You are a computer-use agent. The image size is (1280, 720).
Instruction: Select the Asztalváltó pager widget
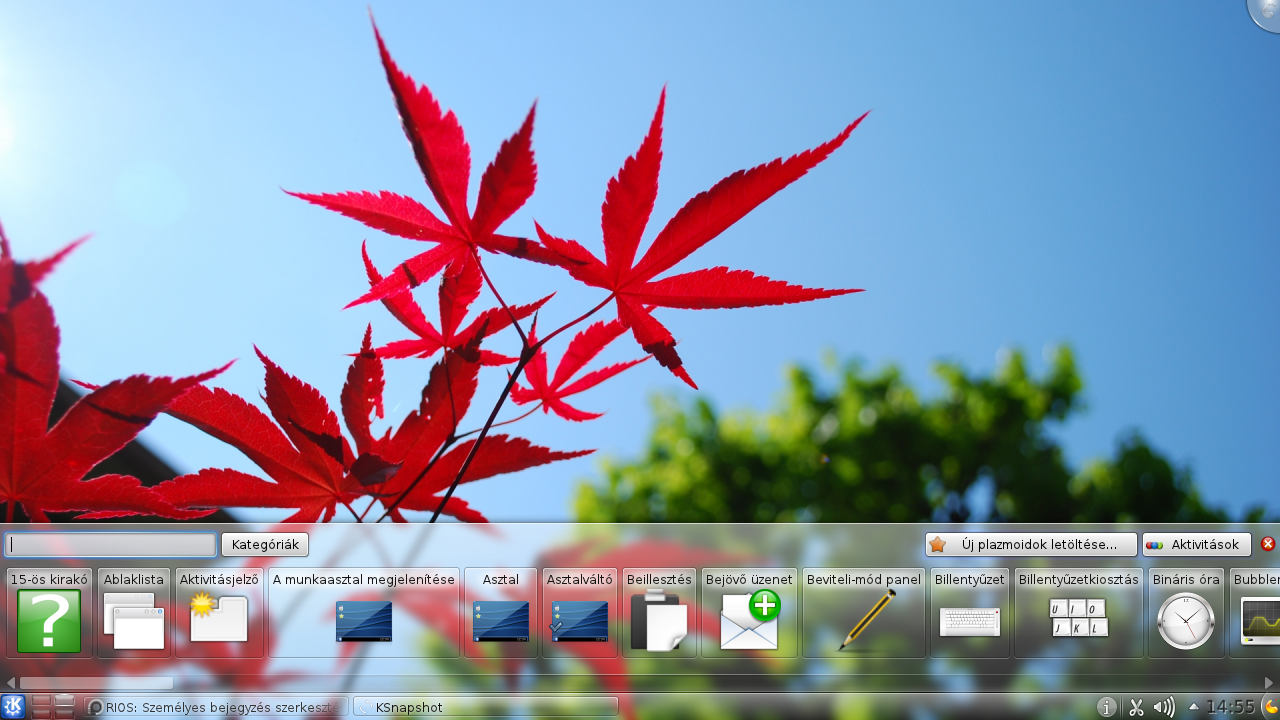click(x=580, y=613)
